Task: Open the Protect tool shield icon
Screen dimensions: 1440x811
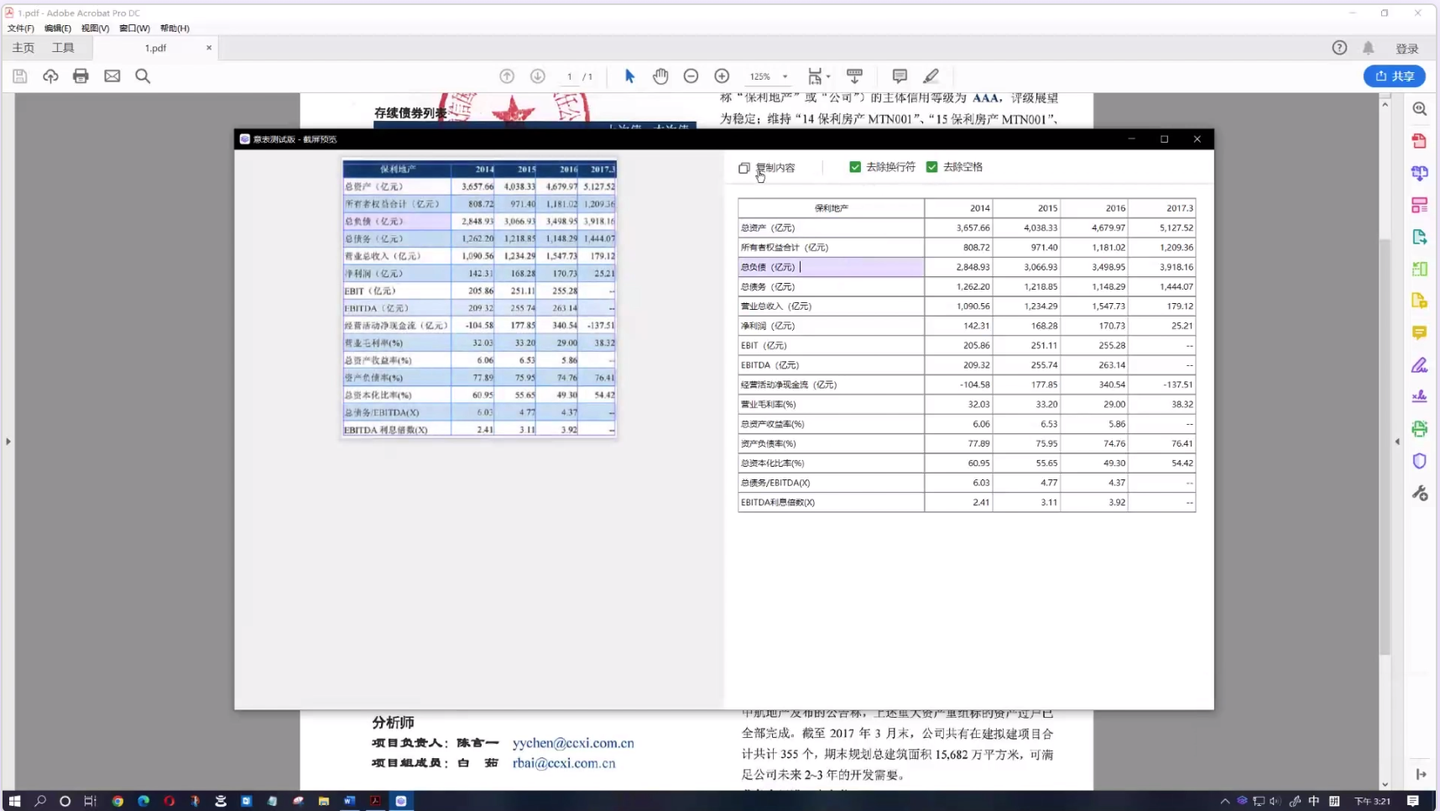Action: point(1419,461)
